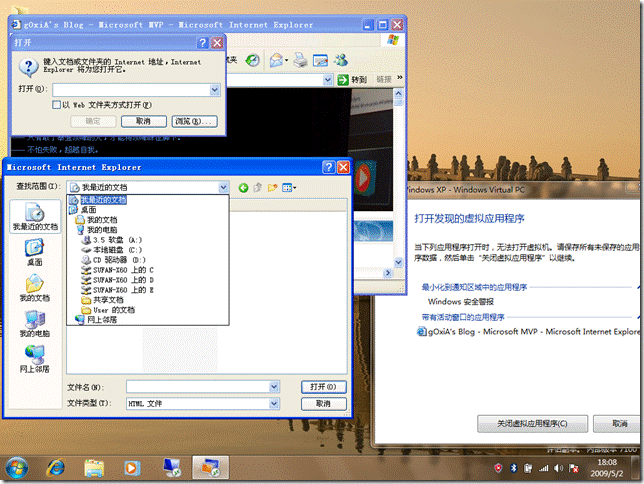Click the 转到 go button in IE
This screenshot has height=484, width=644.
click(352, 80)
